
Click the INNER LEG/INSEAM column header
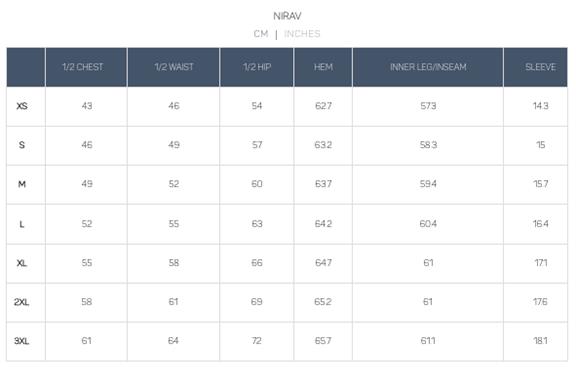tap(428, 67)
